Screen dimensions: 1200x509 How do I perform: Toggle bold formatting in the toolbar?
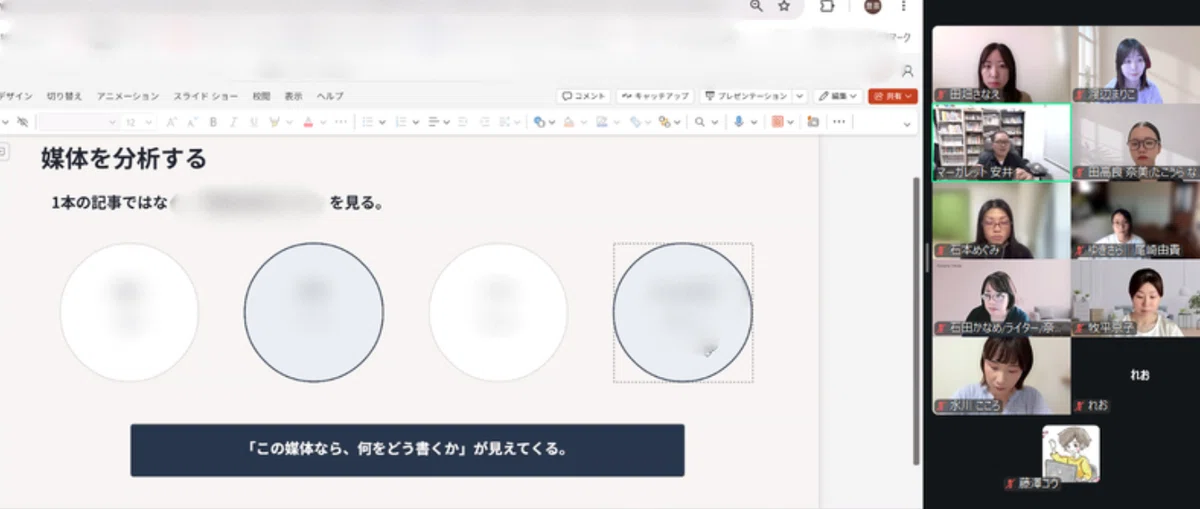213,122
